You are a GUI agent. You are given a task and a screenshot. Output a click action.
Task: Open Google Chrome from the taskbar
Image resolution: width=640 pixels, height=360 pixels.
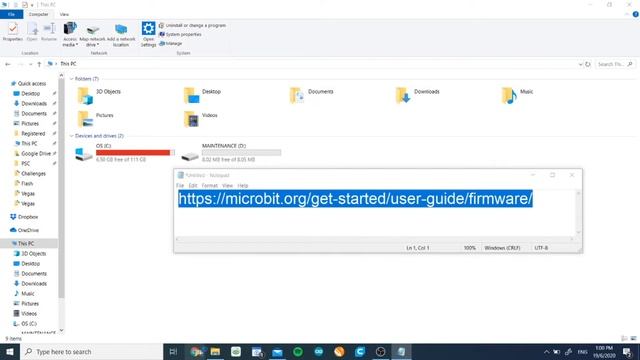click(x=196, y=351)
